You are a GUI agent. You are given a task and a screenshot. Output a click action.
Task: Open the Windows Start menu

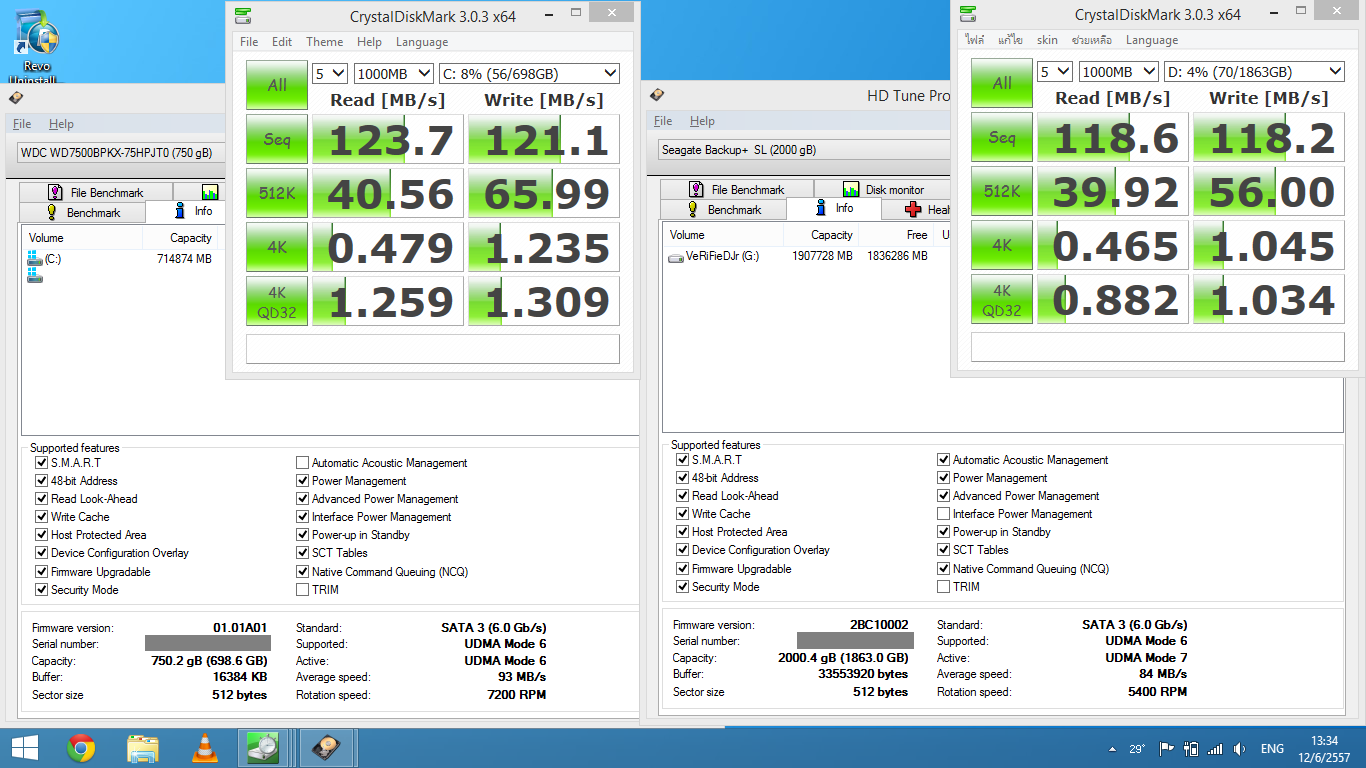tap(25, 748)
